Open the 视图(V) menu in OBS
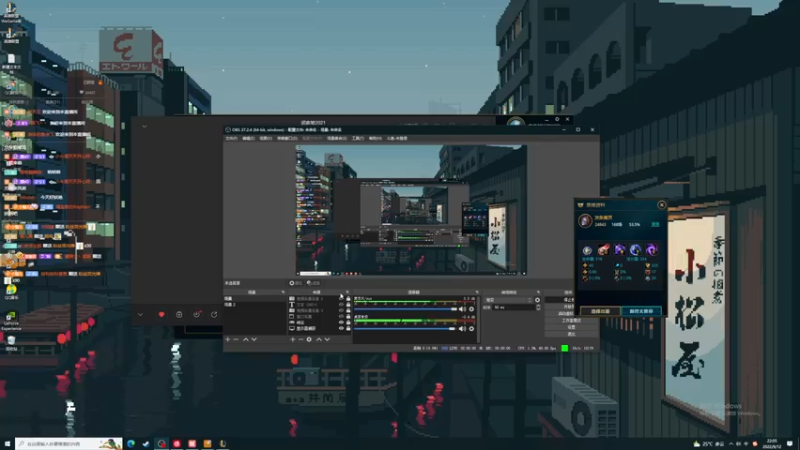Screen dimensions: 800x450 [x=265, y=138]
